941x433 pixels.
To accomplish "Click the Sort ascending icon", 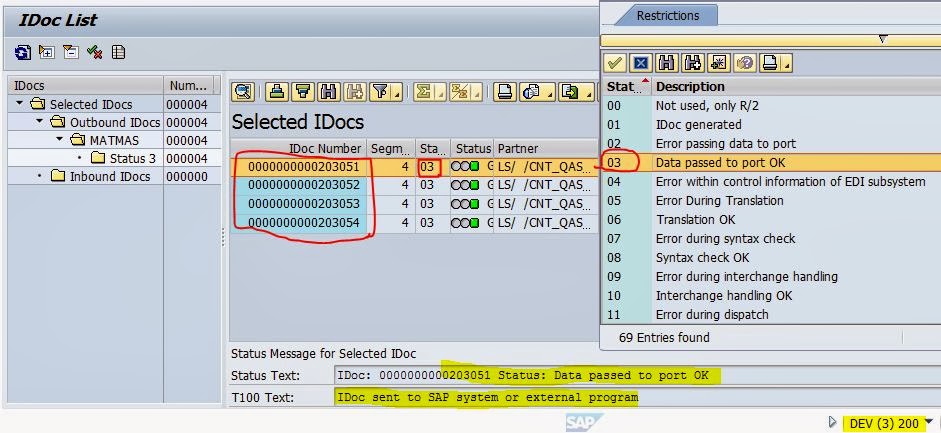I will click(277, 92).
